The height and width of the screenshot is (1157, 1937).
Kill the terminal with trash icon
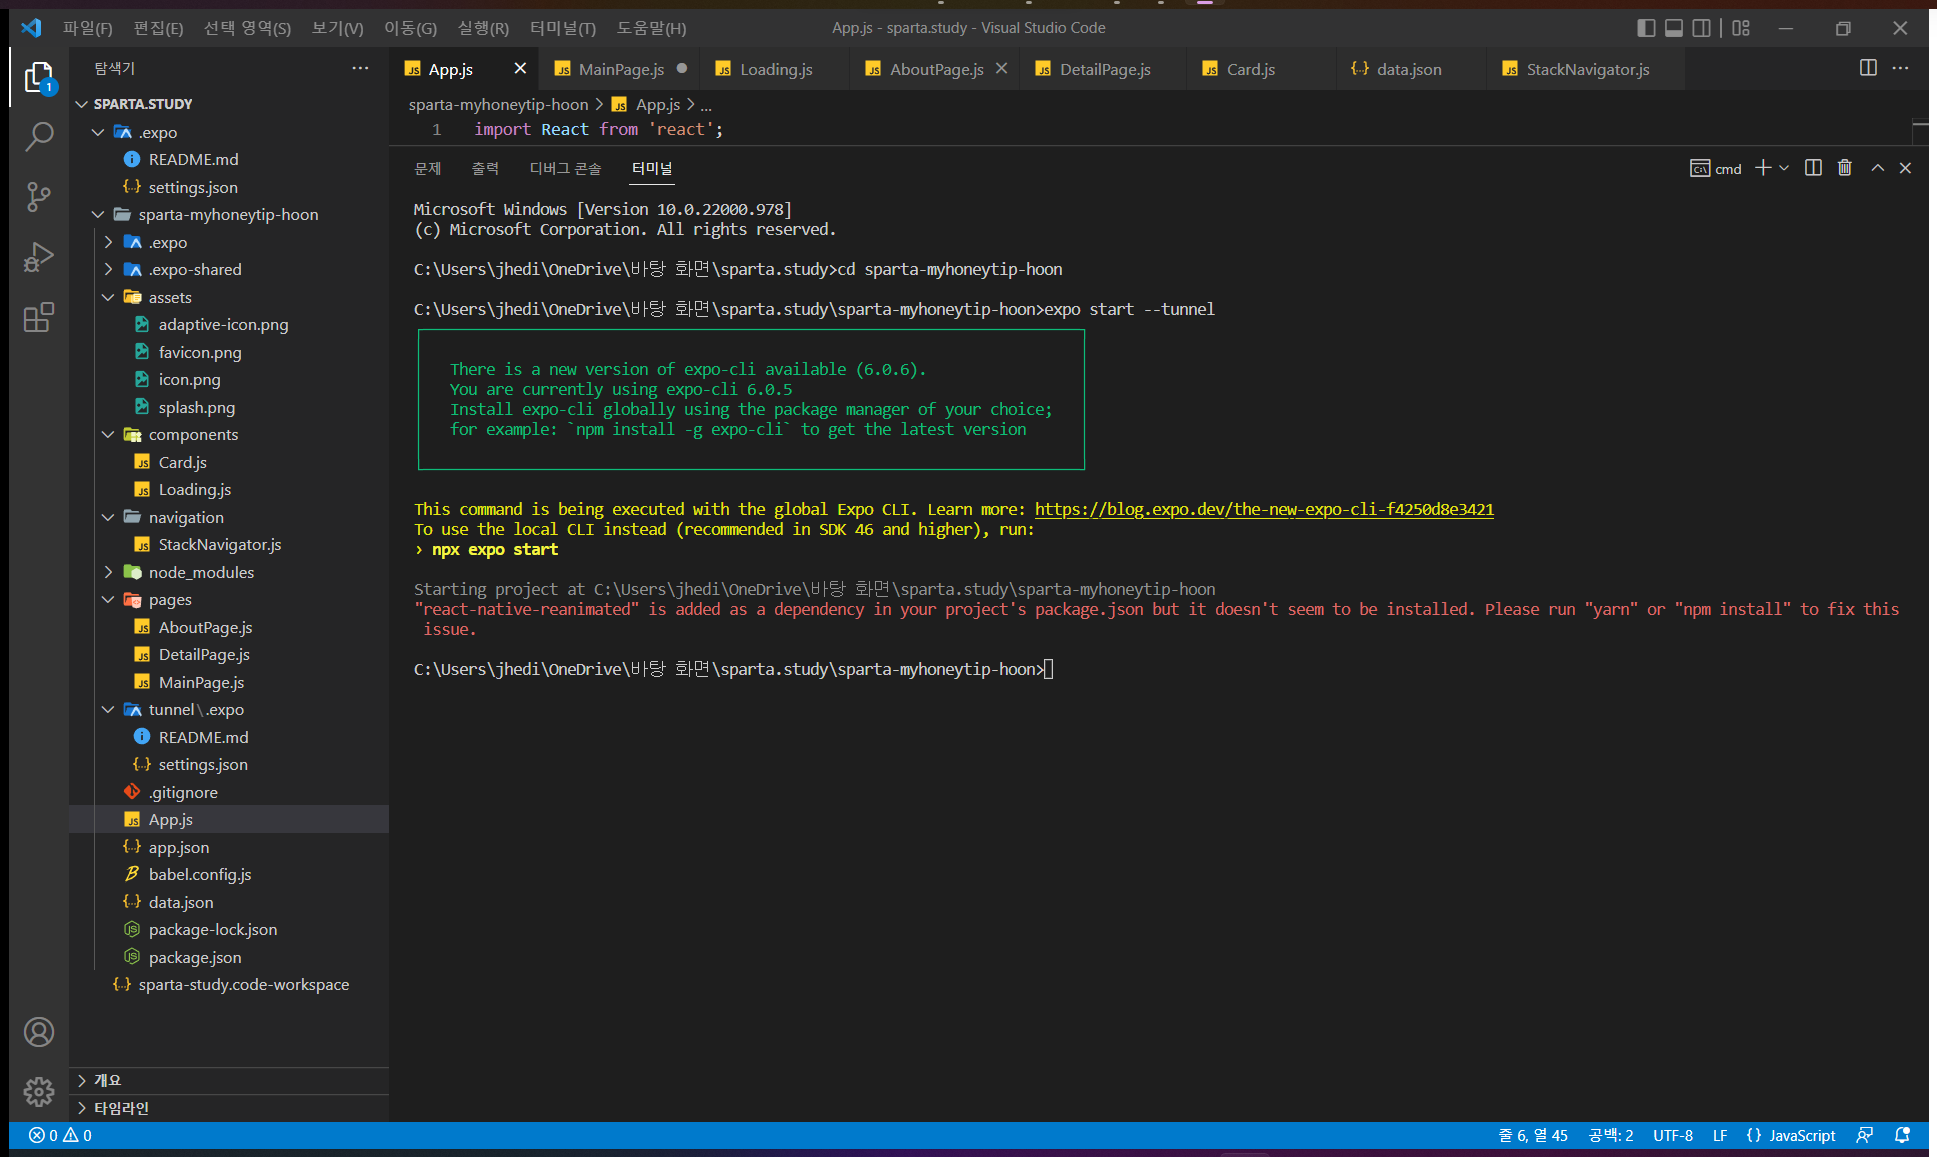(x=1845, y=168)
